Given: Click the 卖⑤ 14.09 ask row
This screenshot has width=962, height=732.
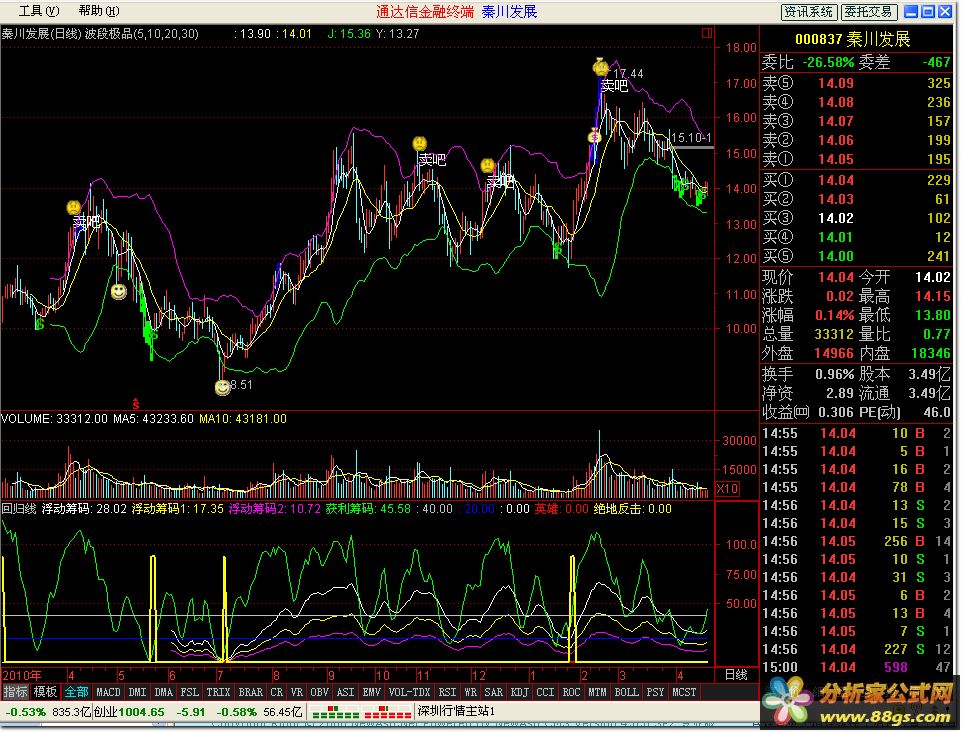Looking at the screenshot, I should pyautogui.click(x=856, y=83).
